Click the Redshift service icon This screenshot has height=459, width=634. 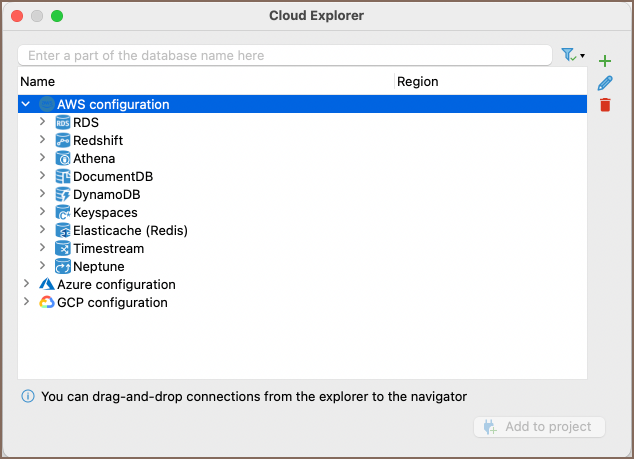point(63,140)
